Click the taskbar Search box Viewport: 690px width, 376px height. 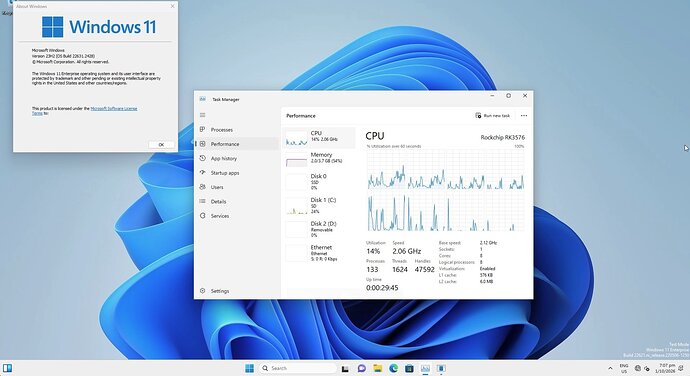click(x=298, y=368)
